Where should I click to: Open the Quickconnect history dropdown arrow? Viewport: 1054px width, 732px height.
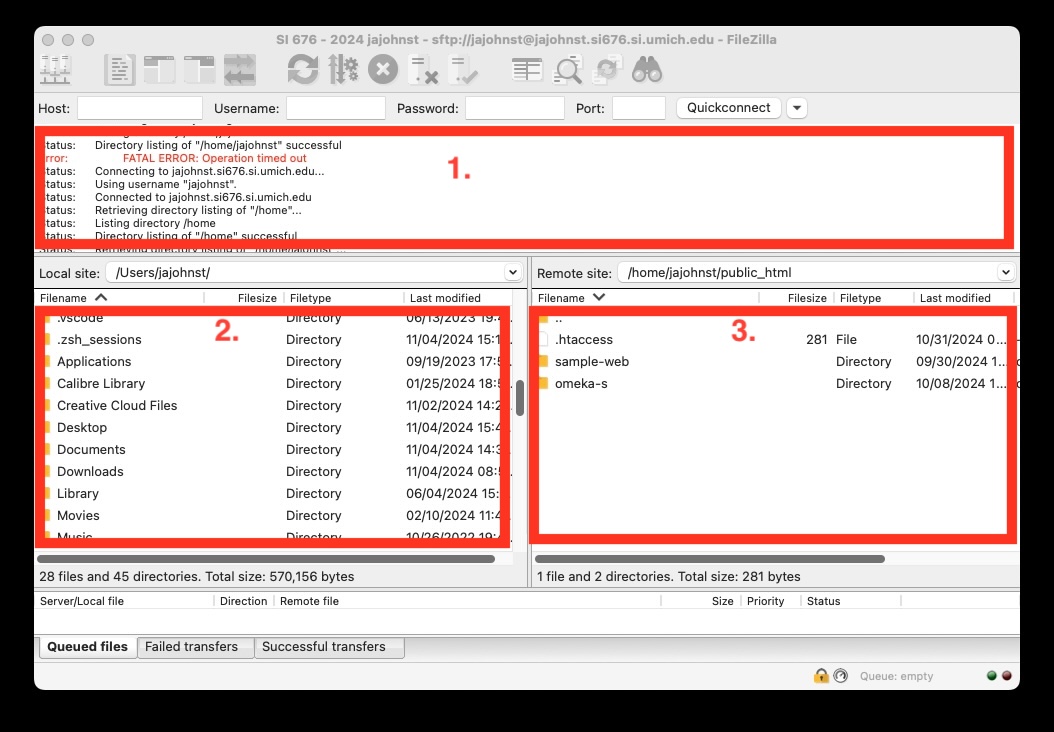pos(797,108)
